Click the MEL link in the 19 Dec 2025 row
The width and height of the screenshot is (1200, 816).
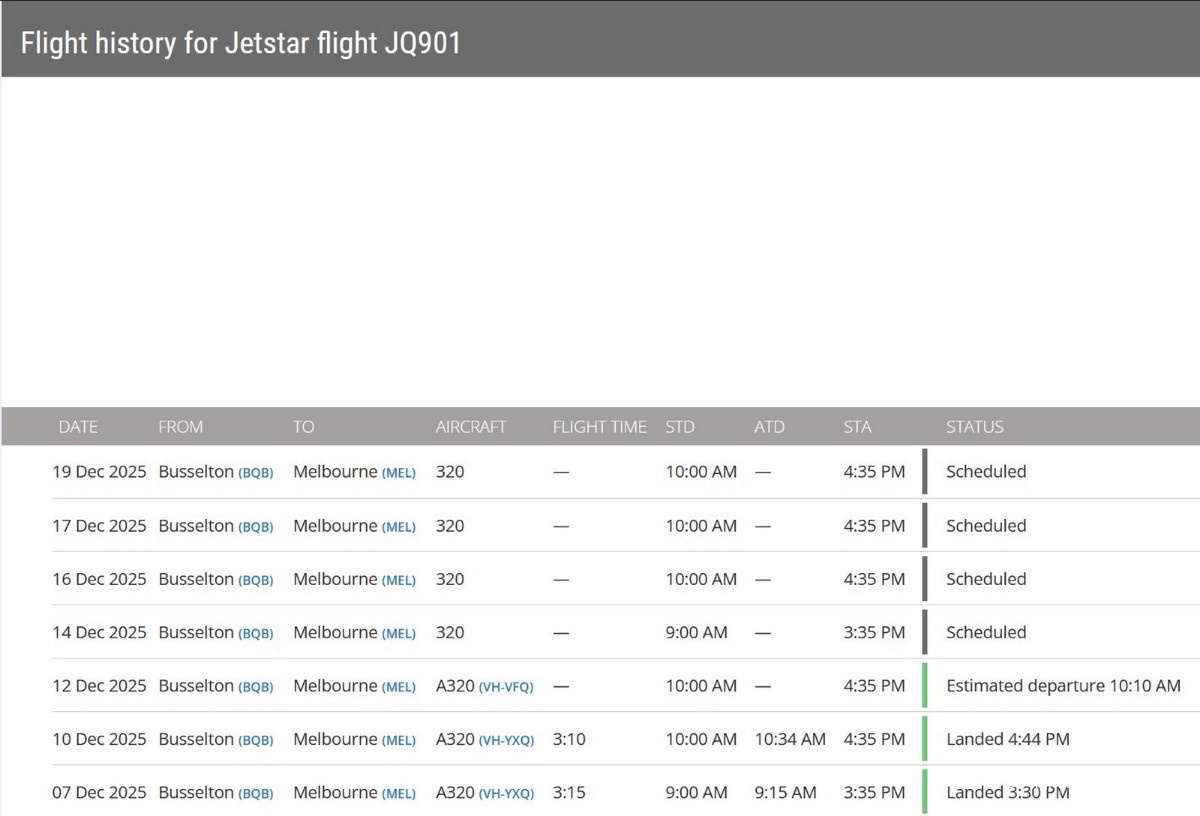pos(399,473)
